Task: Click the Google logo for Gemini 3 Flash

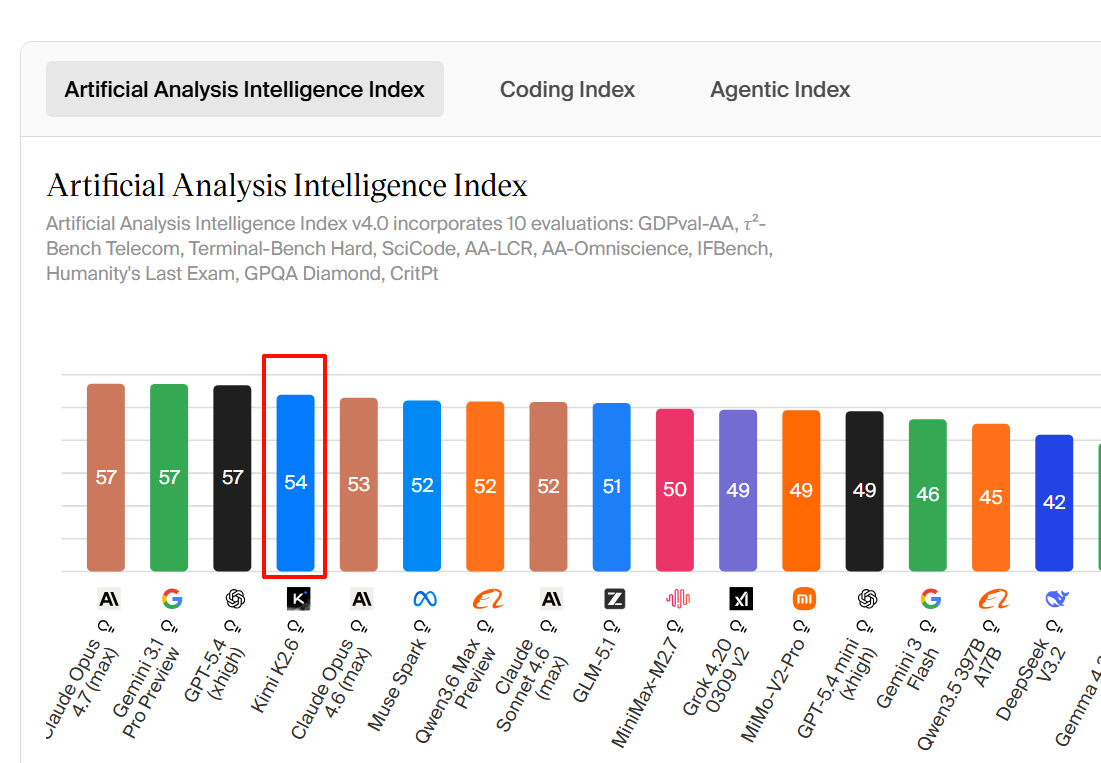Action: (x=930, y=599)
